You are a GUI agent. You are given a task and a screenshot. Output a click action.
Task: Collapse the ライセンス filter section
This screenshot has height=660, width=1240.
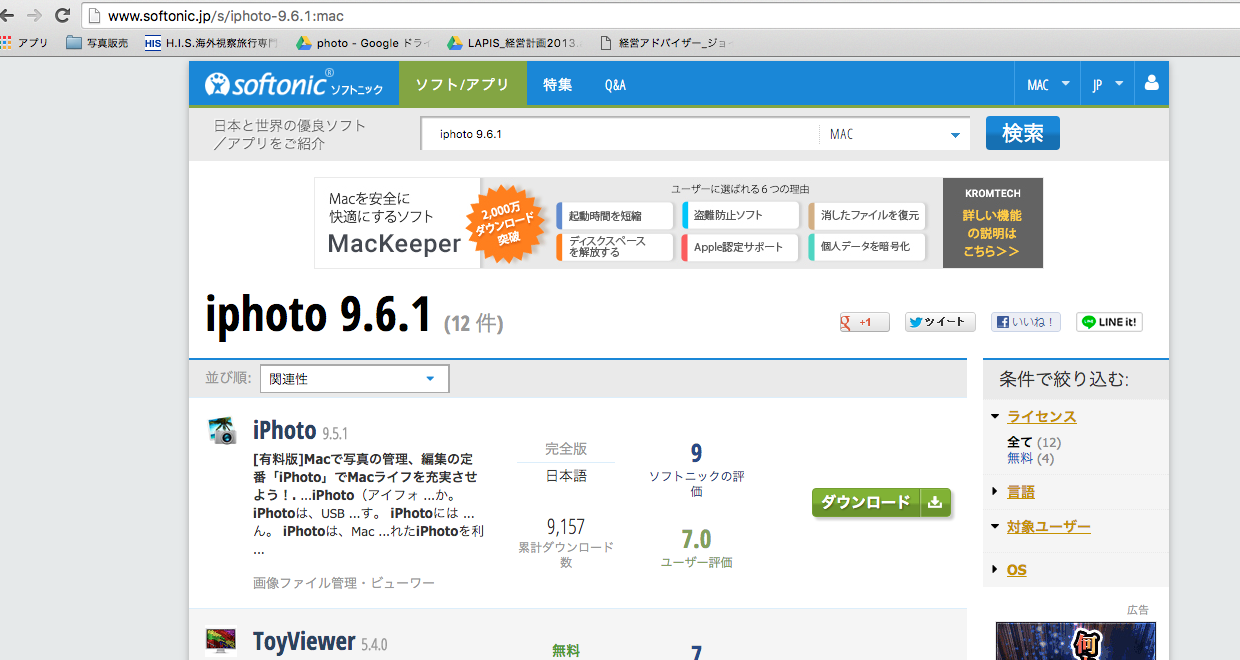point(1041,417)
